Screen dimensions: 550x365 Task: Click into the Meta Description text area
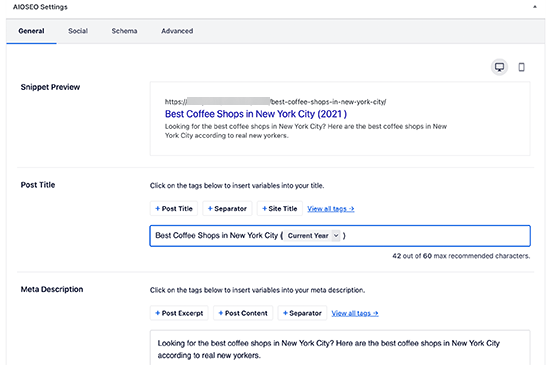(x=340, y=347)
